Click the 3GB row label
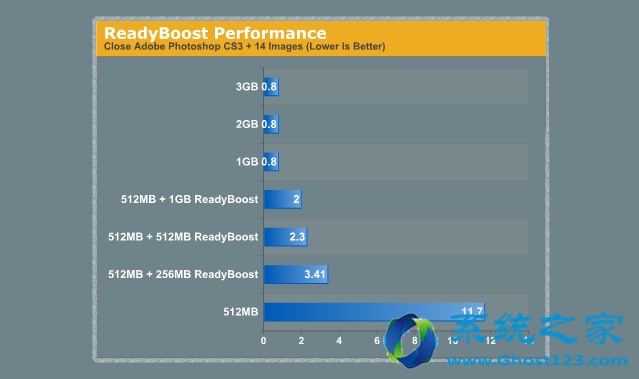This screenshot has height=379, width=639. tap(247, 87)
